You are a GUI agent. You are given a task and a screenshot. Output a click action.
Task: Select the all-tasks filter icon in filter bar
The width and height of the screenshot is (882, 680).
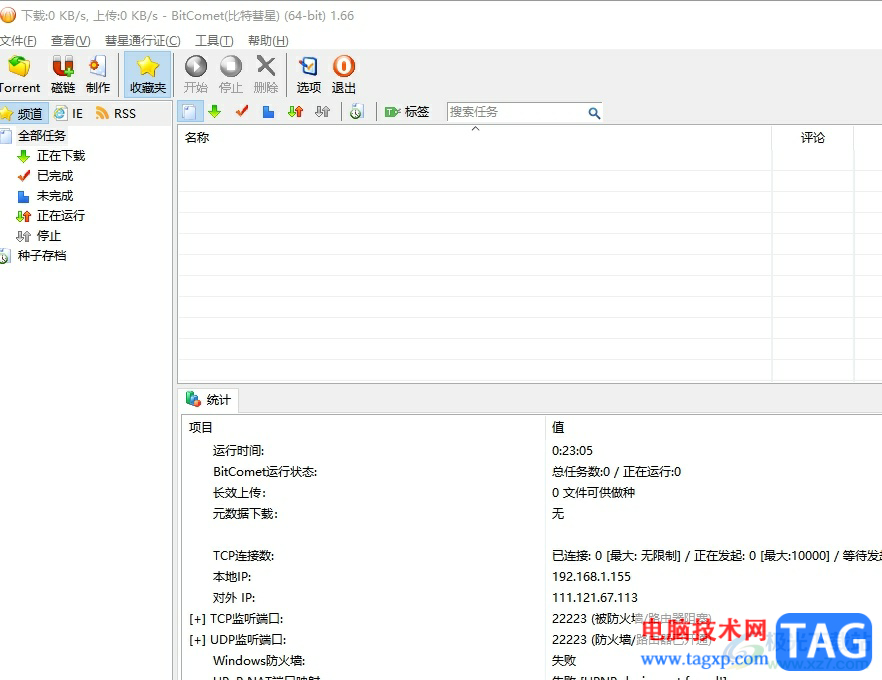click(x=190, y=112)
